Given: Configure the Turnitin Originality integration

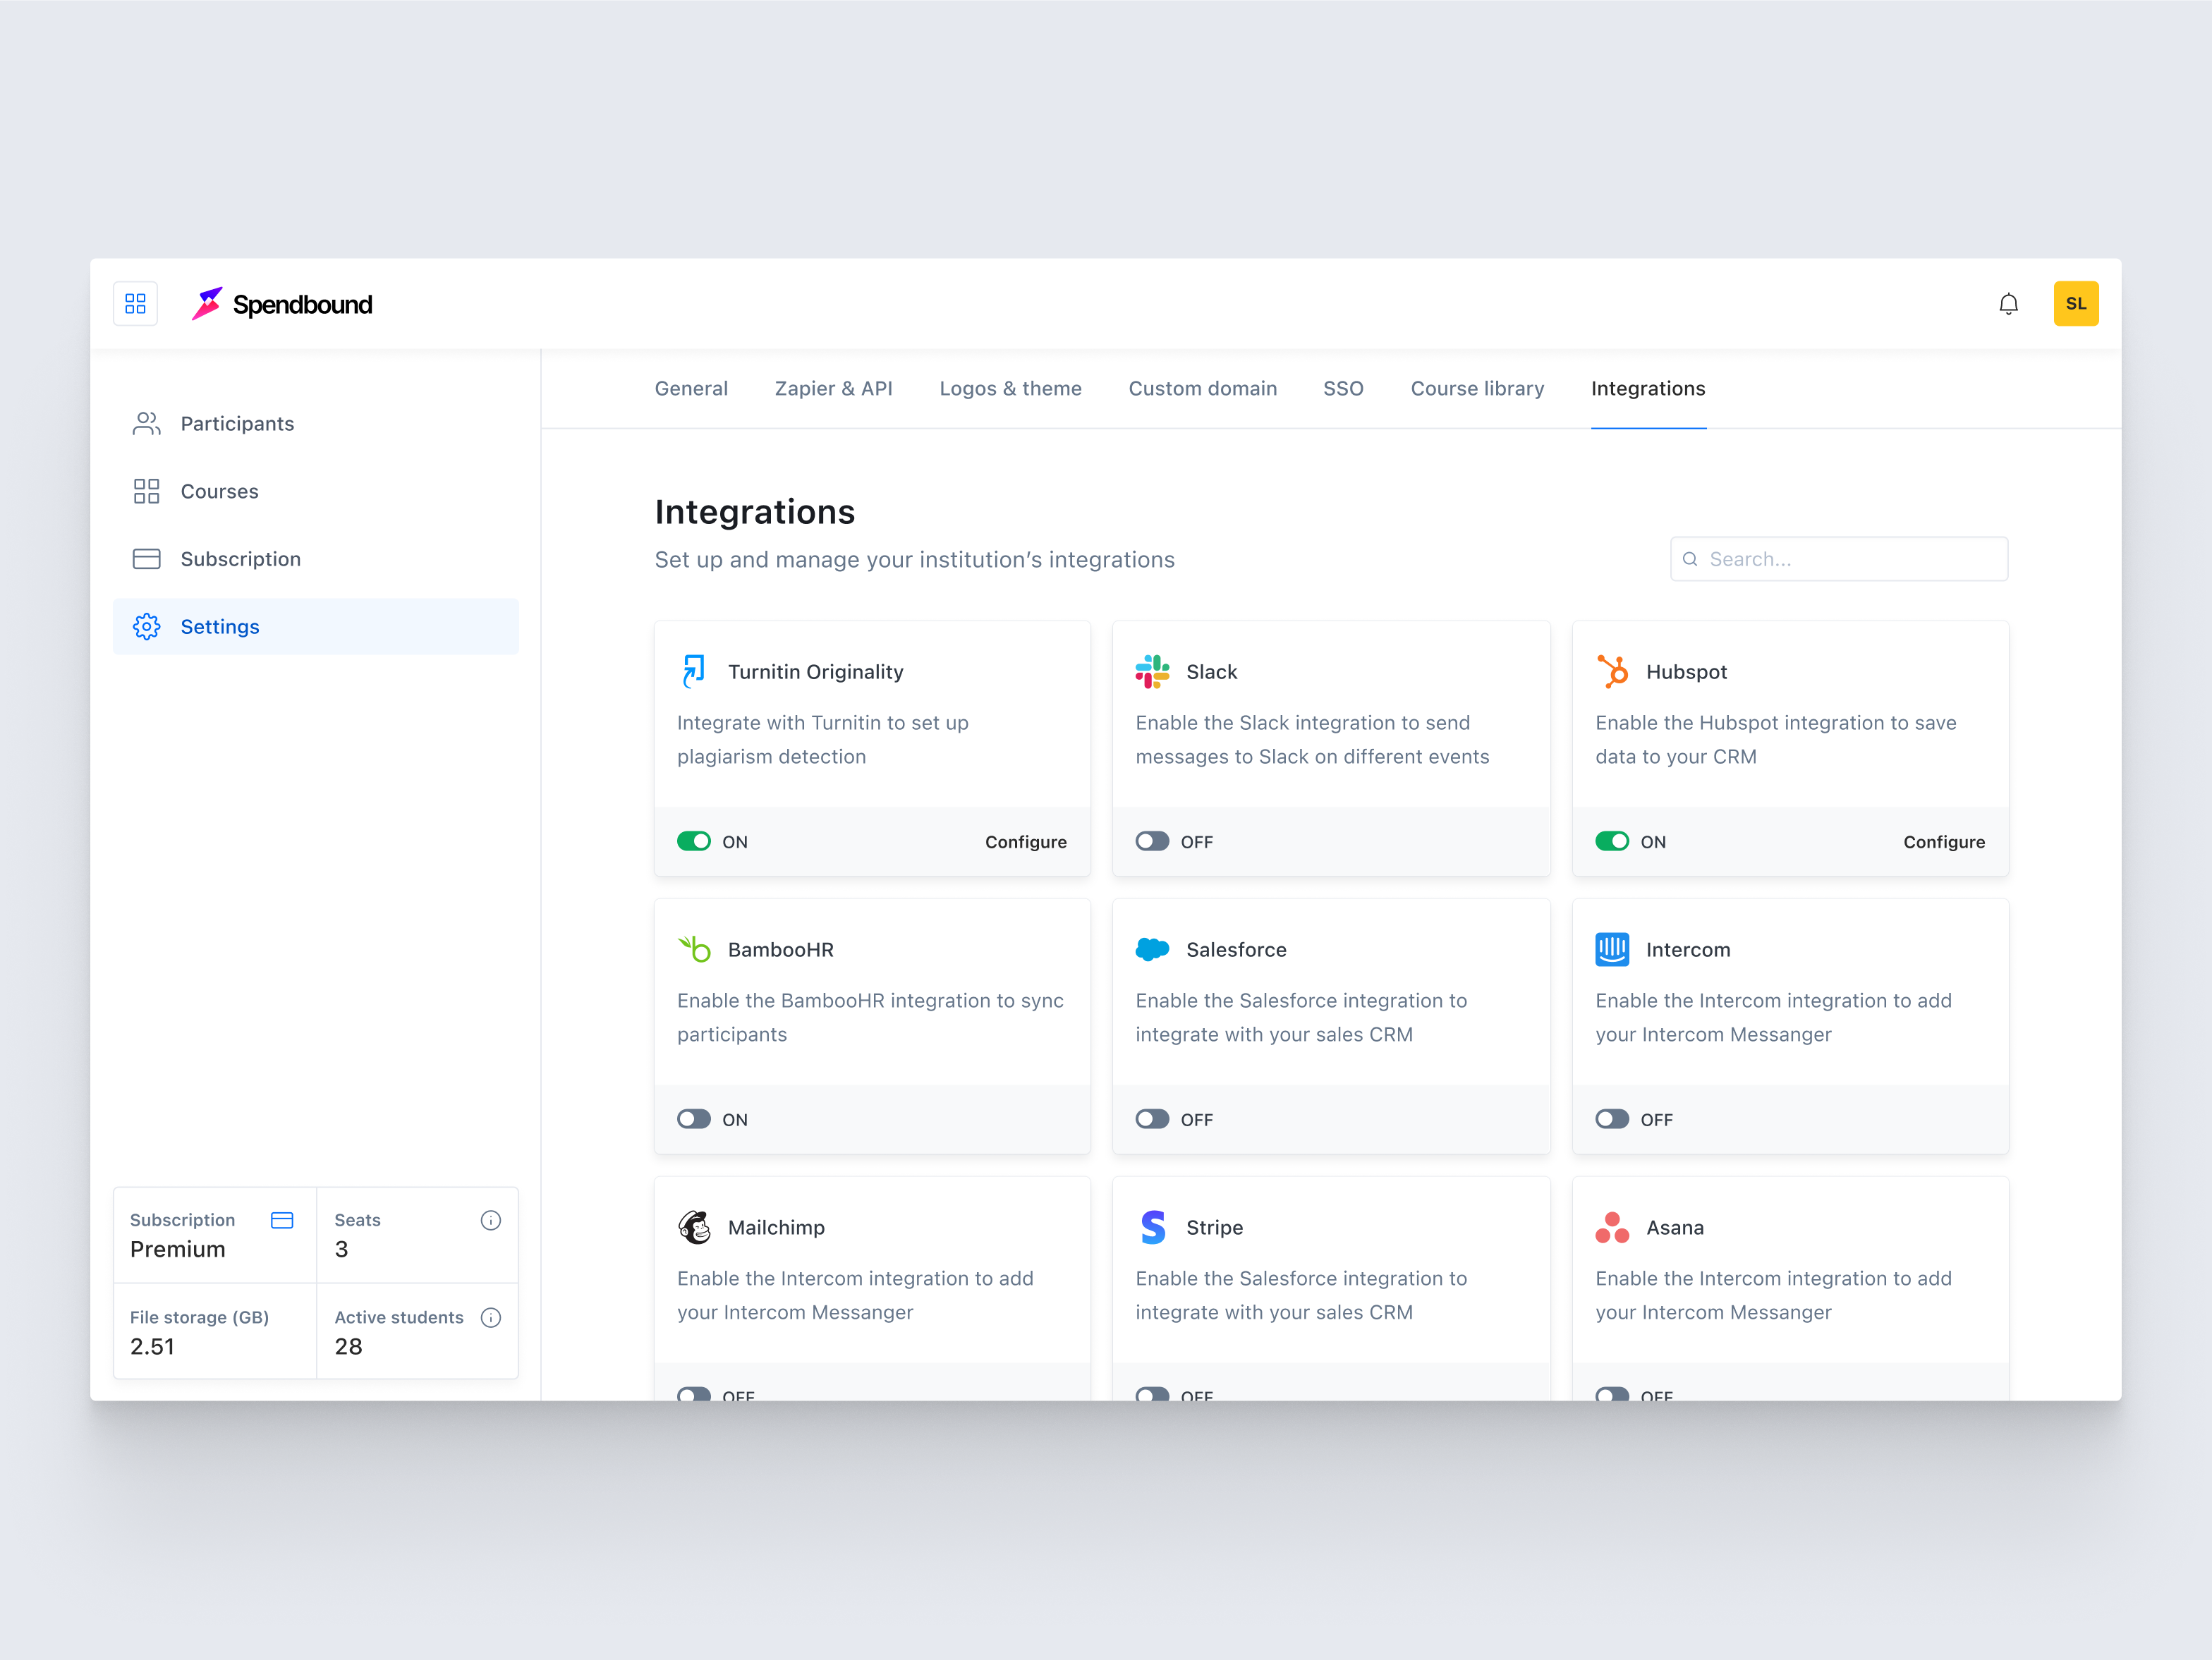Looking at the screenshot, I should coord(1025,842).
